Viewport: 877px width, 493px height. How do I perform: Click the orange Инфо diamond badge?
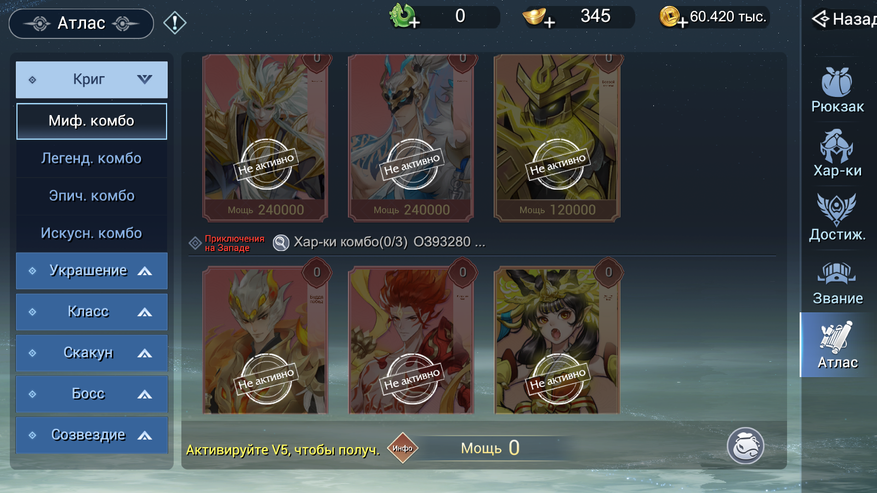coord(403,448)
